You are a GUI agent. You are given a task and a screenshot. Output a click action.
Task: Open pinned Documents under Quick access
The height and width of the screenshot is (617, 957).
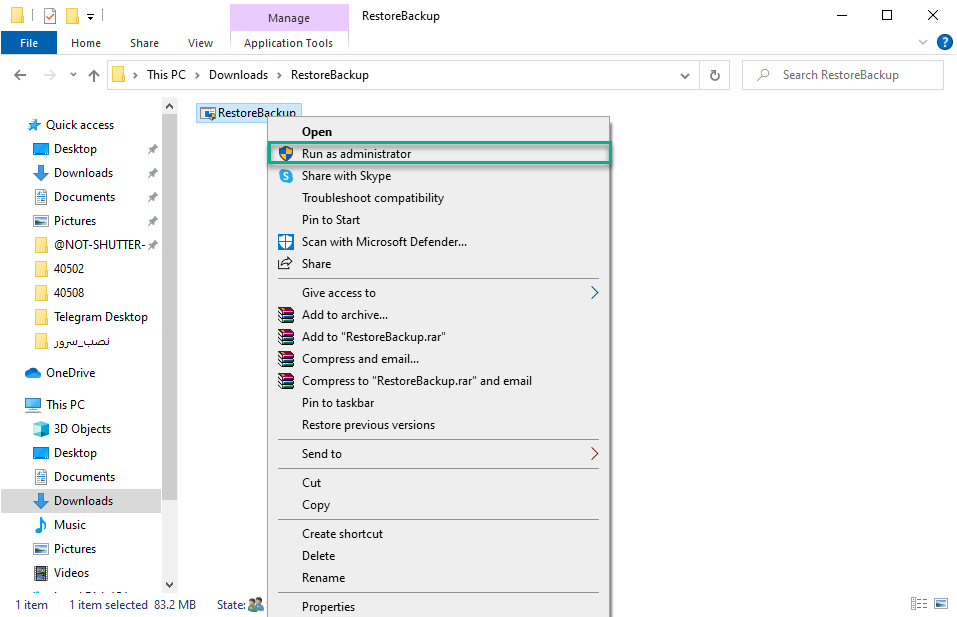tap(84, 197)
